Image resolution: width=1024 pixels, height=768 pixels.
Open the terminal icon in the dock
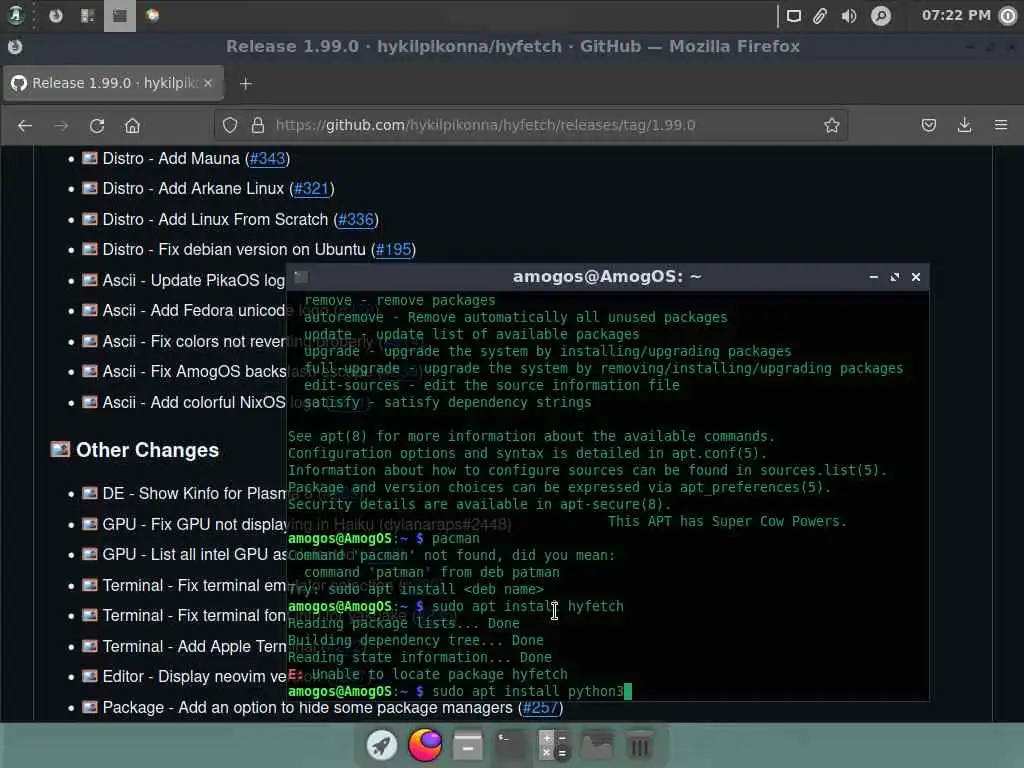point(511,745)
